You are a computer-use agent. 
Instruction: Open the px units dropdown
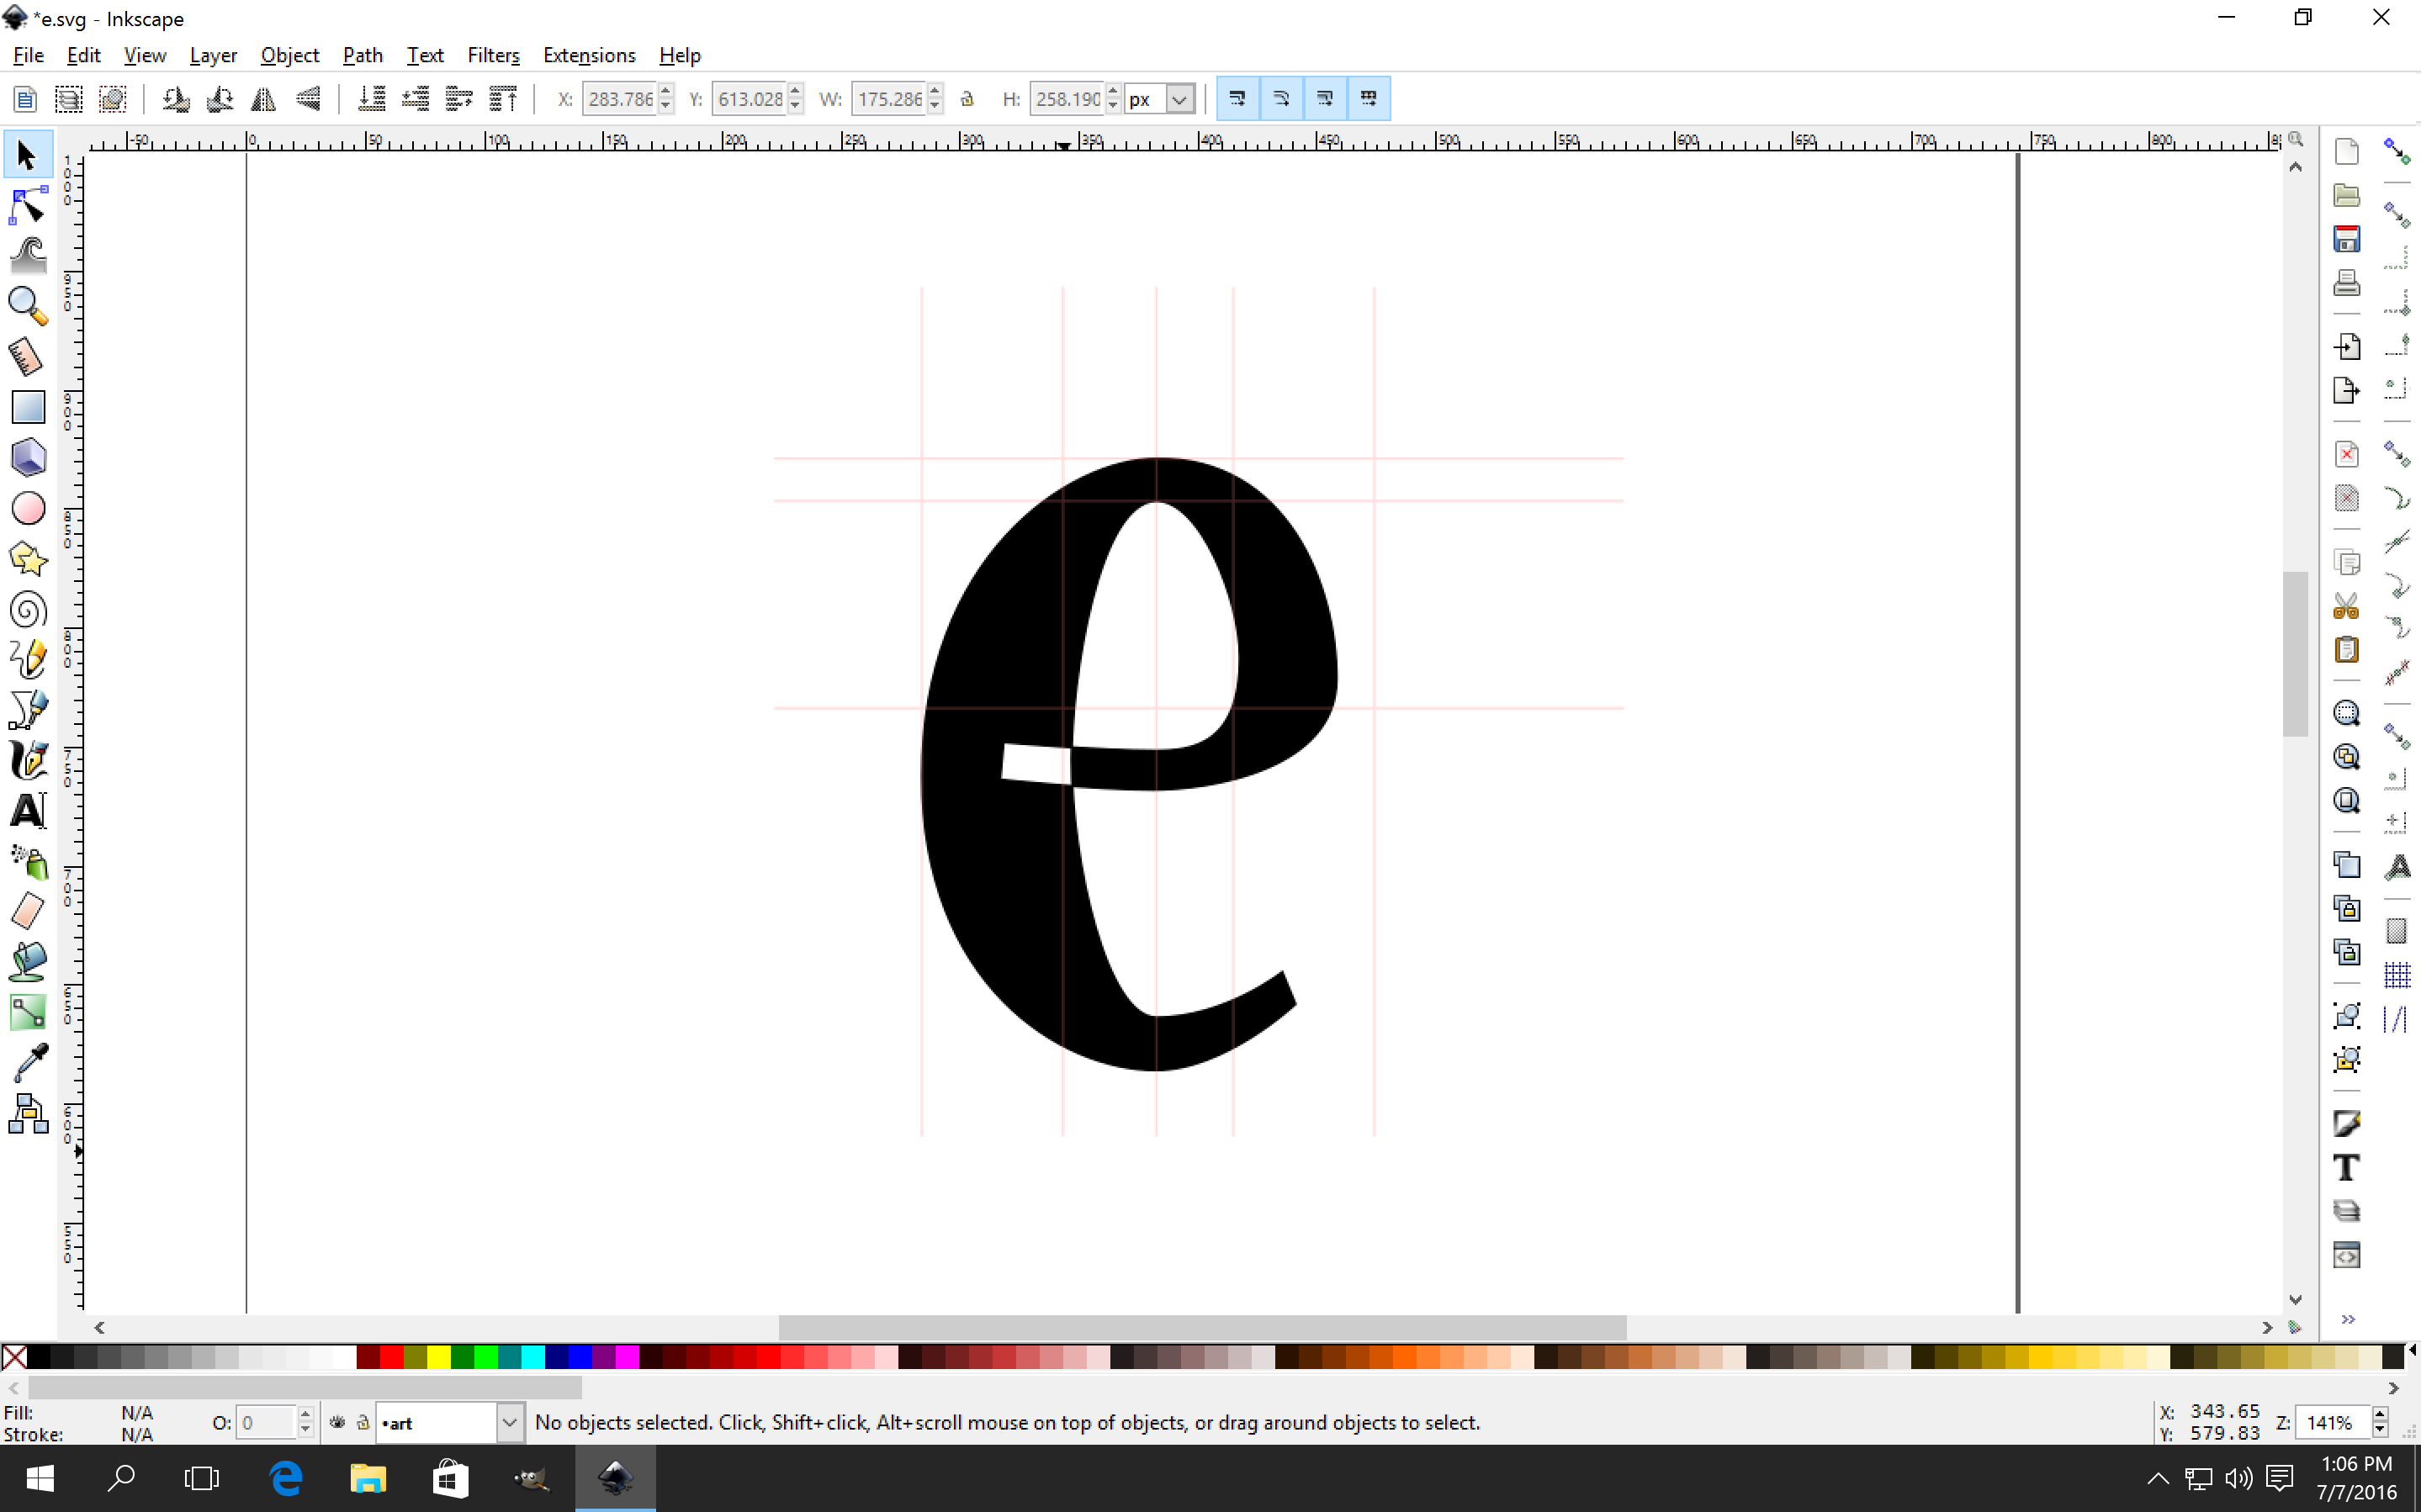(x=1180, y=99)
